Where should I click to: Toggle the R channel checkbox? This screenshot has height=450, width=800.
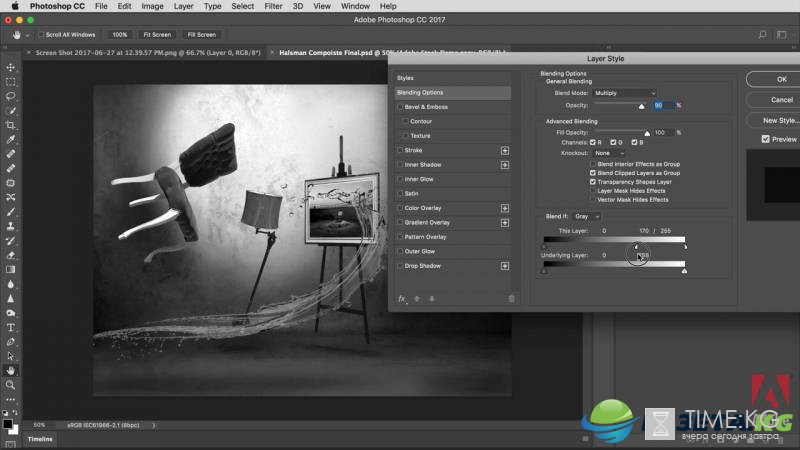coord(593,142)
